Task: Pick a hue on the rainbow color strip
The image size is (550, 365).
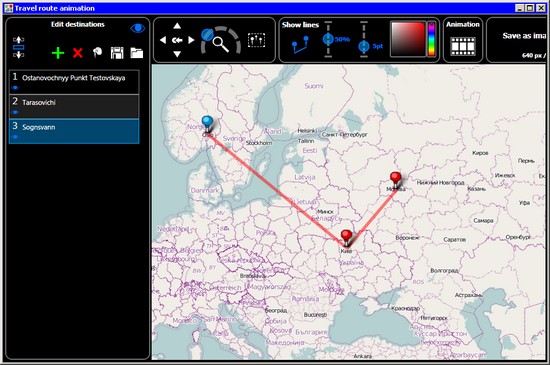Action: tap(431, 39)
